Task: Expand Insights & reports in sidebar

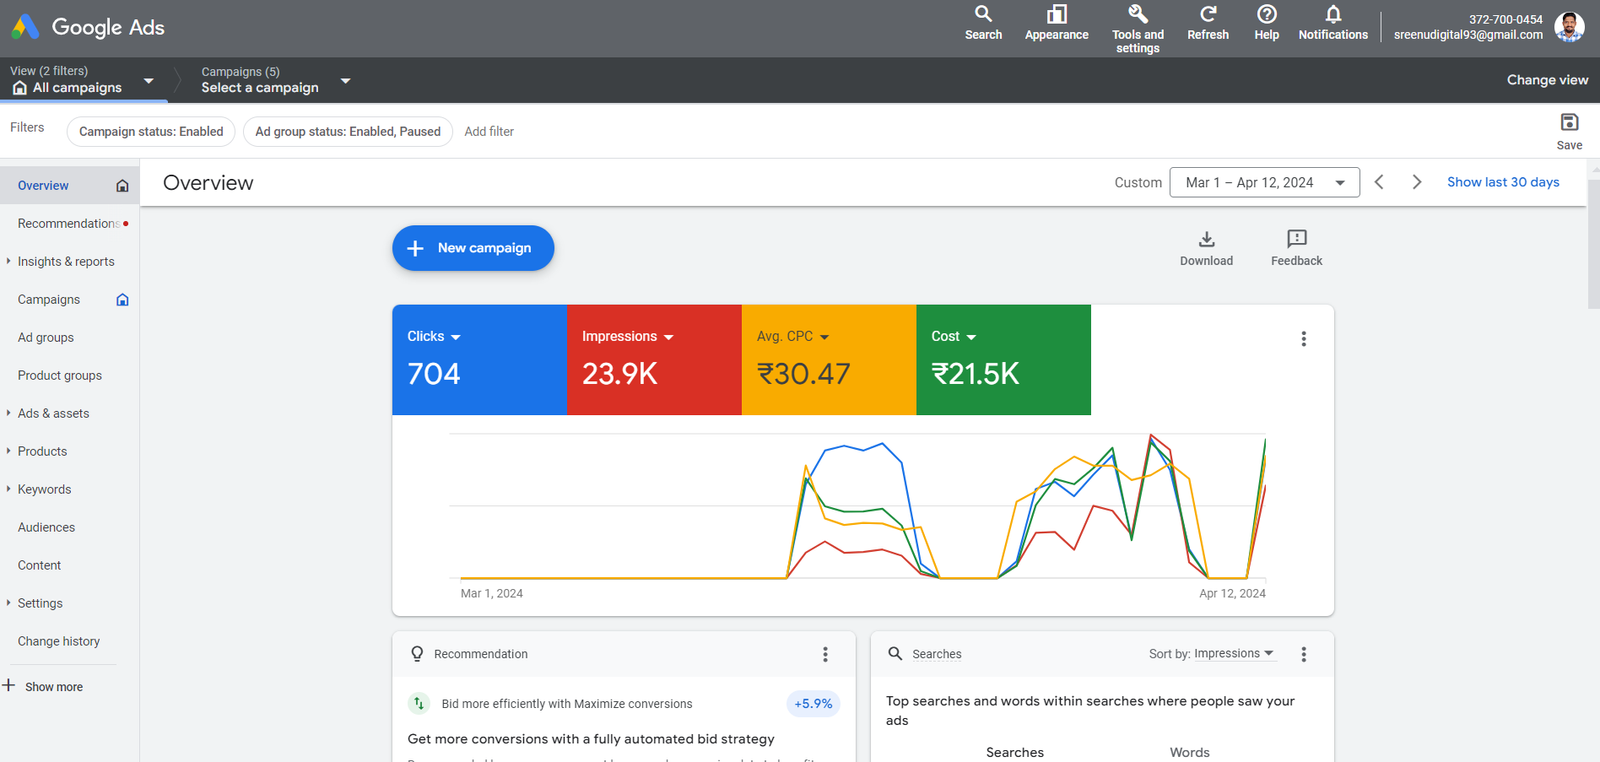Action: [66, 262]
